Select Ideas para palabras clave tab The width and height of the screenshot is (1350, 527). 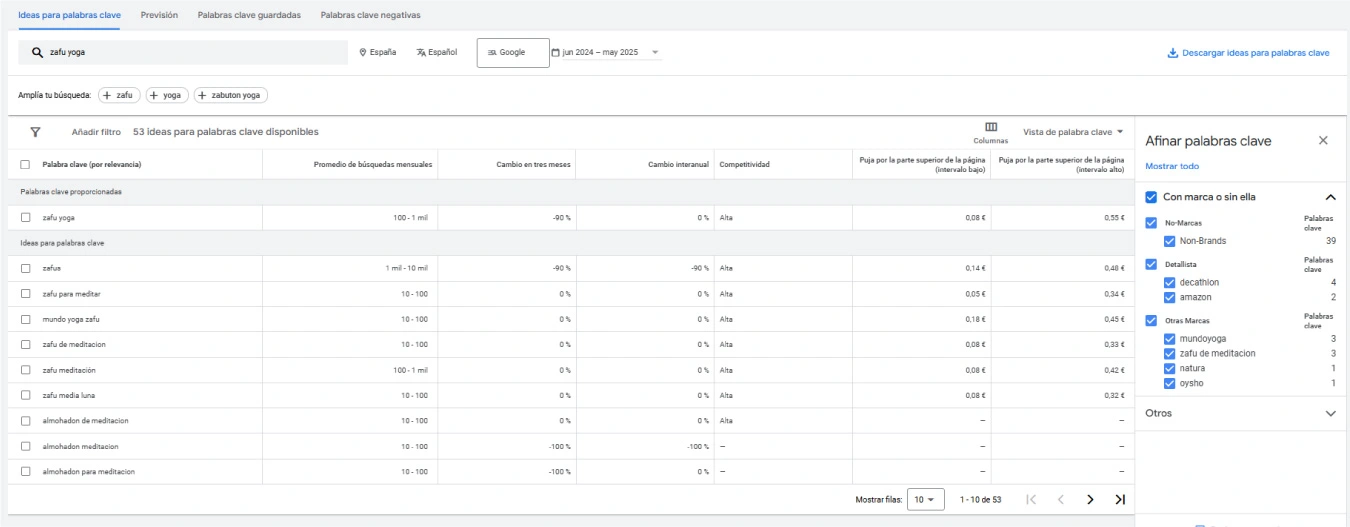coord(69,16)
